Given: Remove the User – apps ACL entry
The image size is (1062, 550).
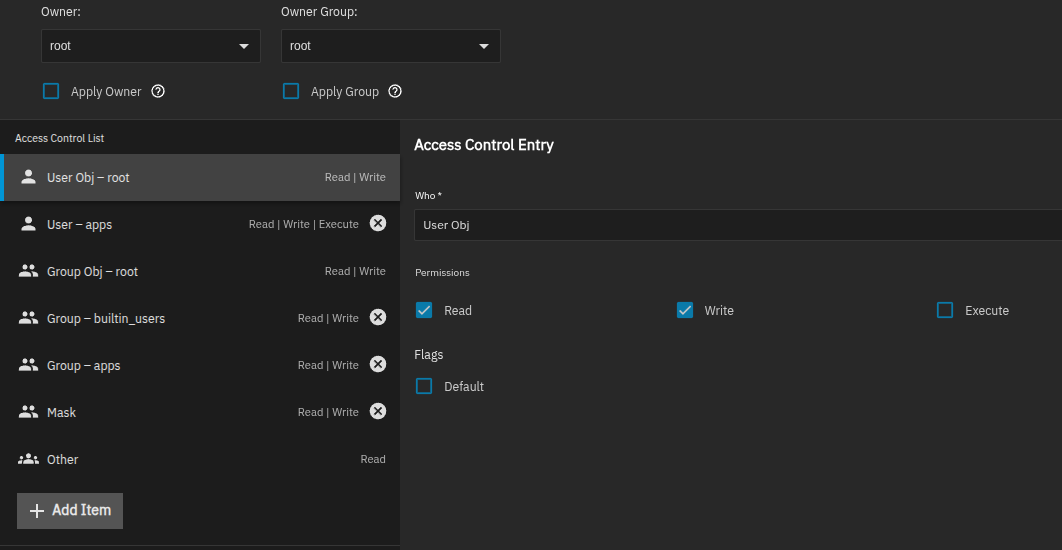Looking at the screenshot, I should tap(377, 224).
